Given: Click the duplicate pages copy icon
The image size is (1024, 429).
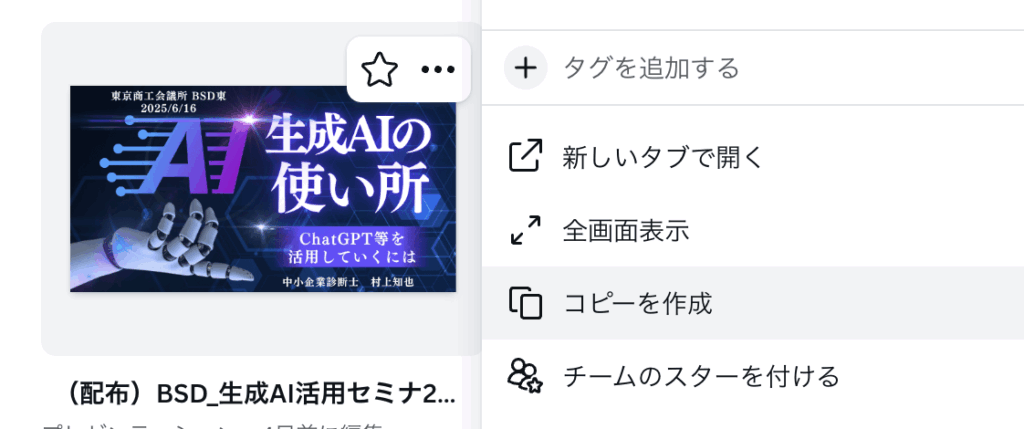Looking at the screenshot, I should click(x=526, y=304).
